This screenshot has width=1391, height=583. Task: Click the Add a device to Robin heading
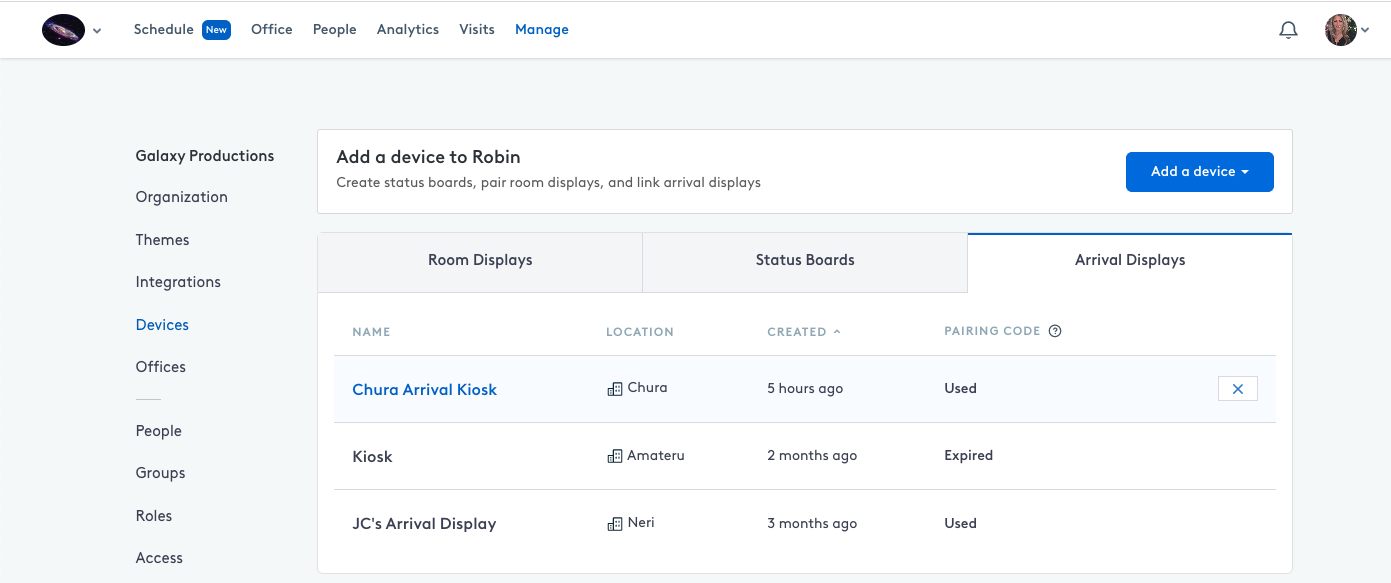tap(428, 157)
